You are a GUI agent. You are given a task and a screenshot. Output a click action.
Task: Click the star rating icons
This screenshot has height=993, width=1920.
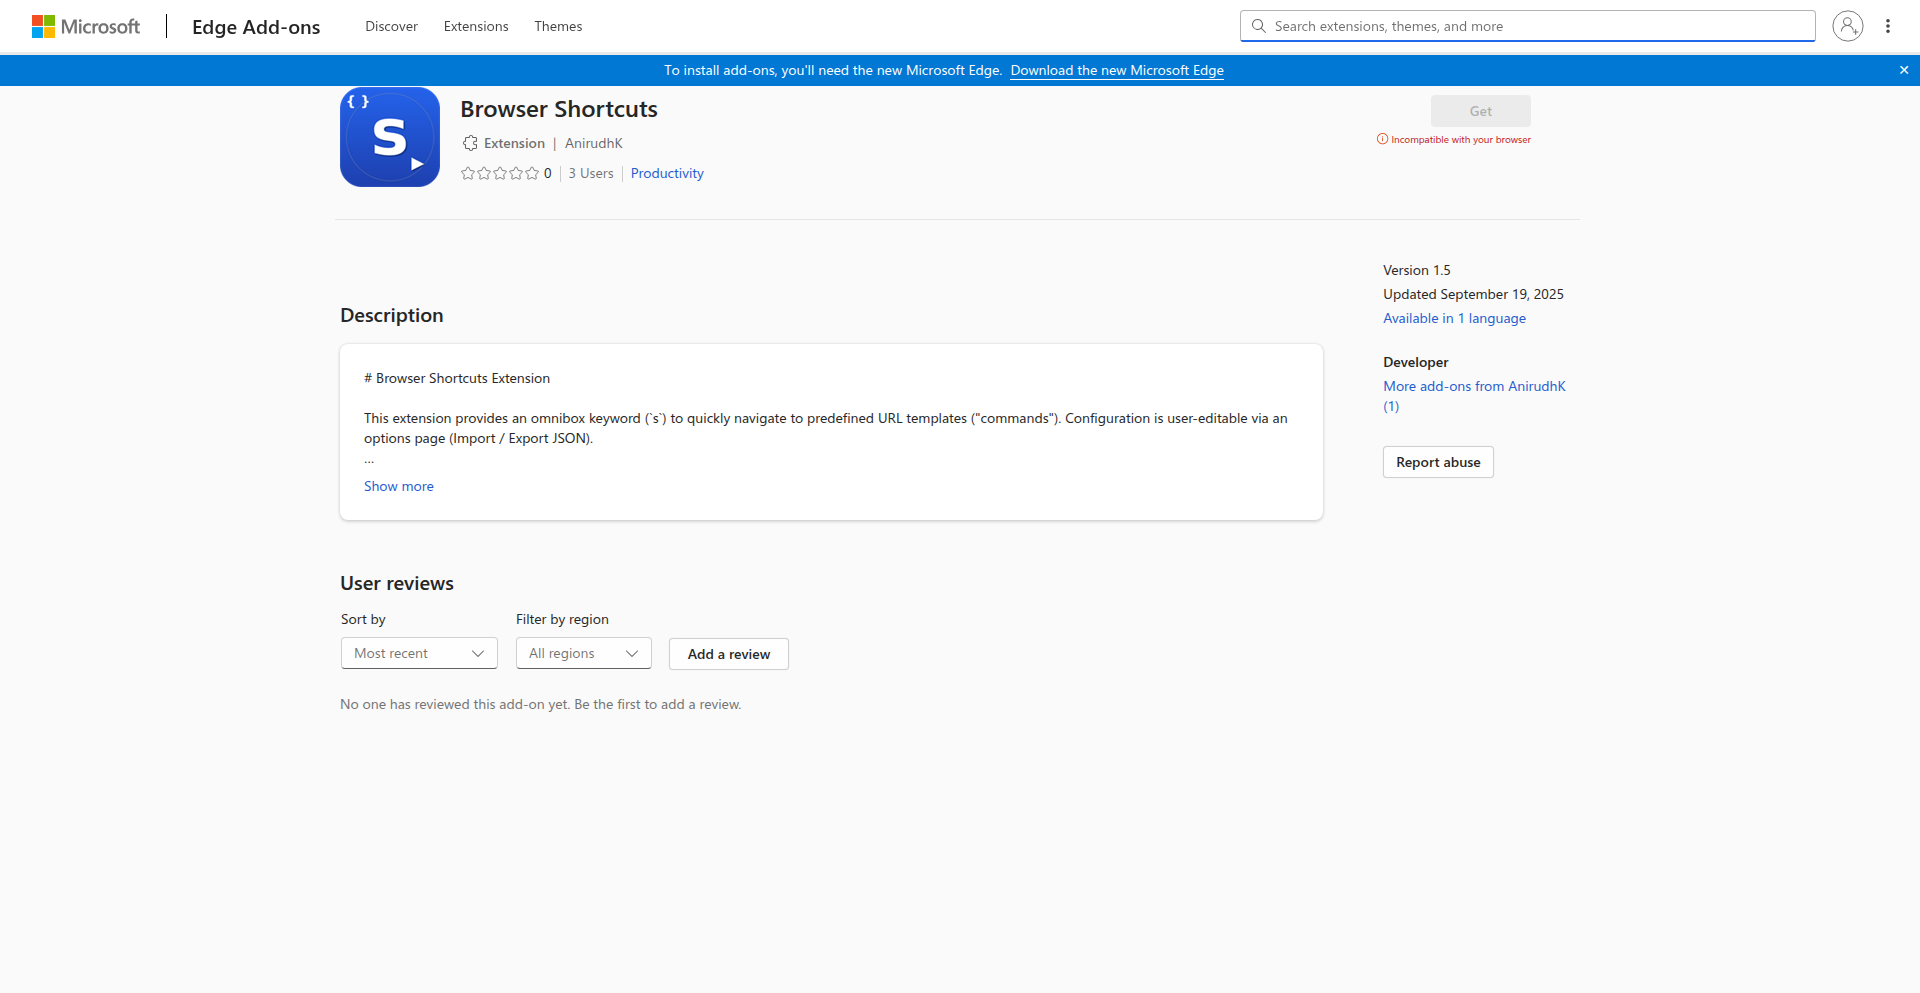click(x=499, y=174)
